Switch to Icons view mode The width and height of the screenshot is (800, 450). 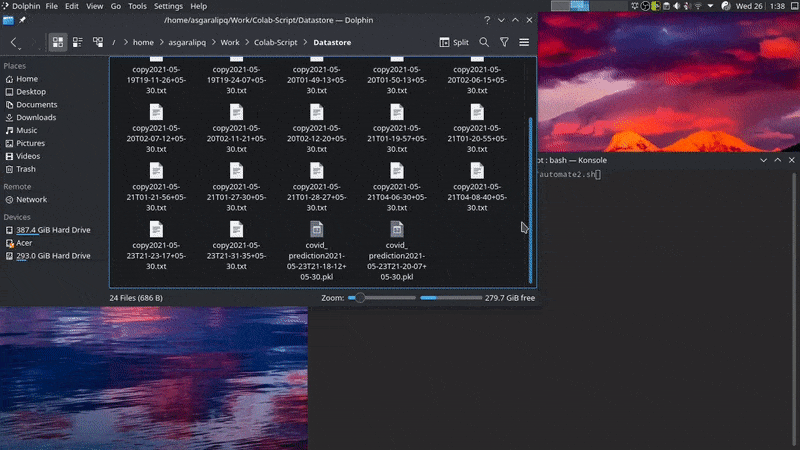(58, 42)
